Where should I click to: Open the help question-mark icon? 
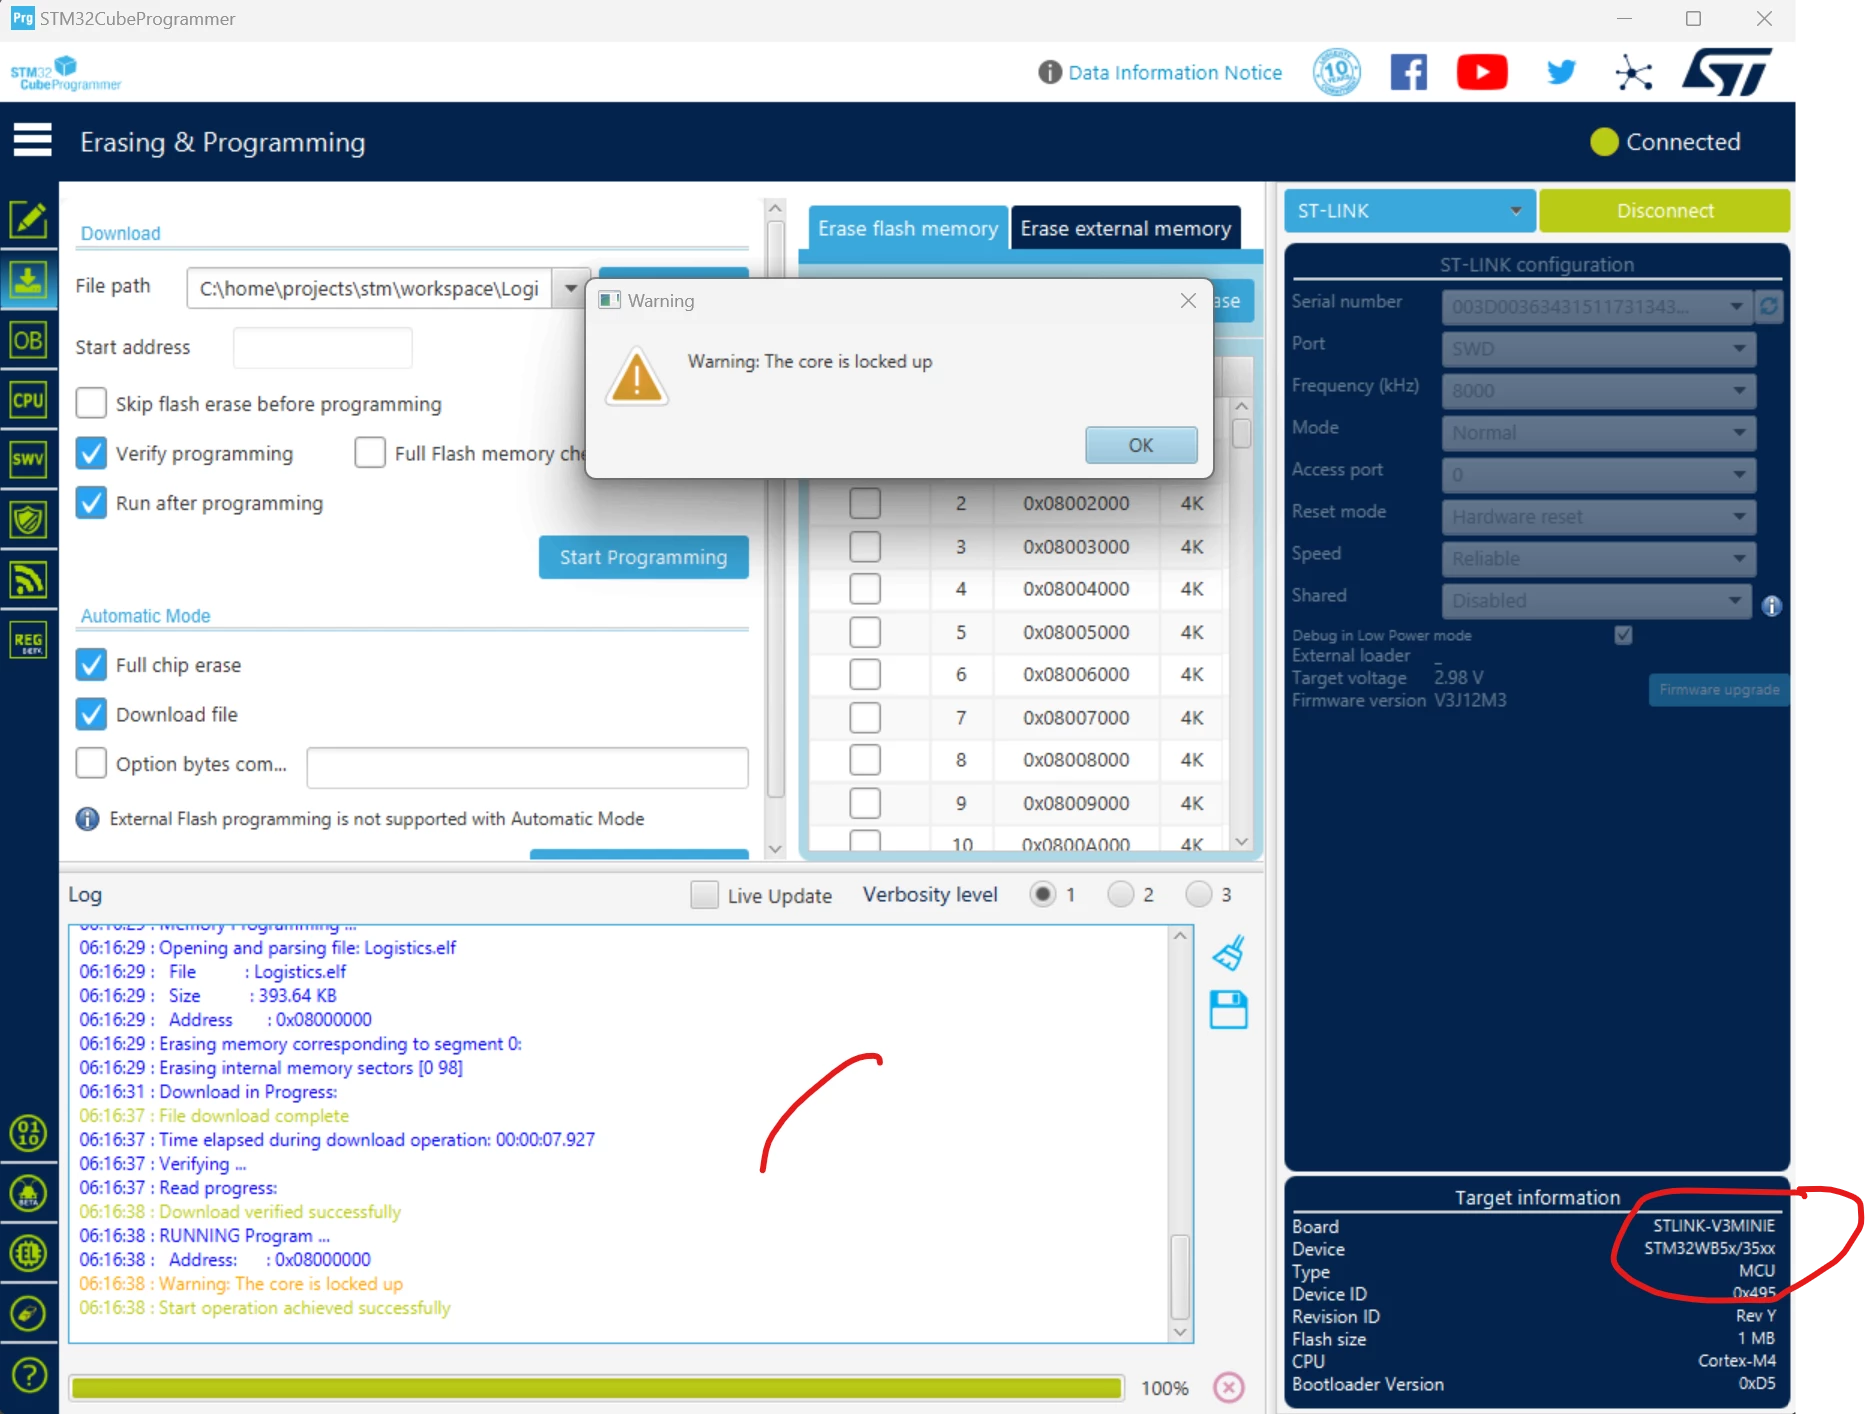tap(28, 1375)
